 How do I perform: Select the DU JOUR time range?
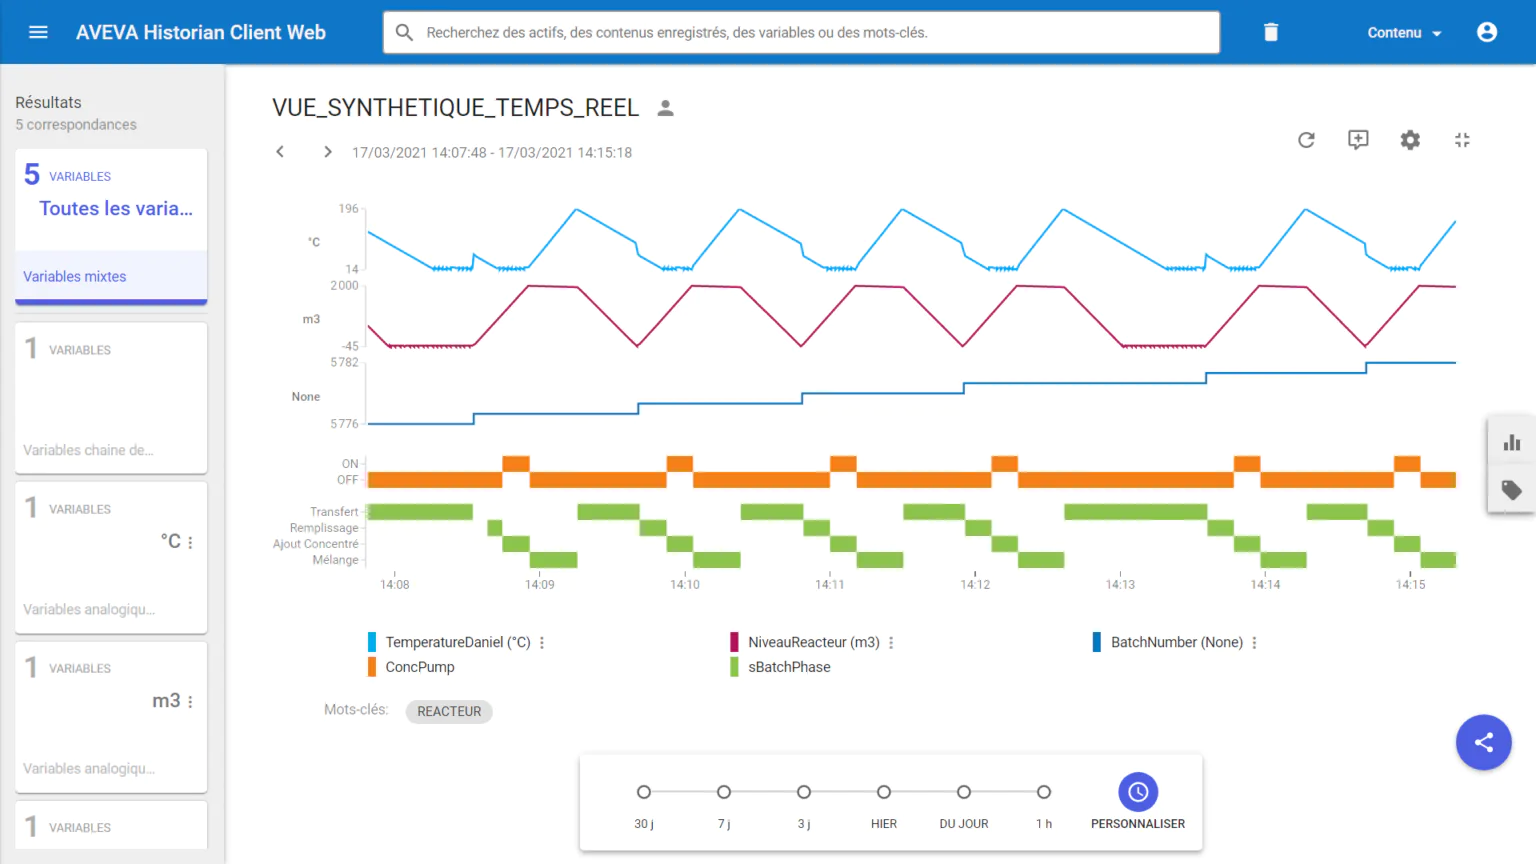point(964,792)
